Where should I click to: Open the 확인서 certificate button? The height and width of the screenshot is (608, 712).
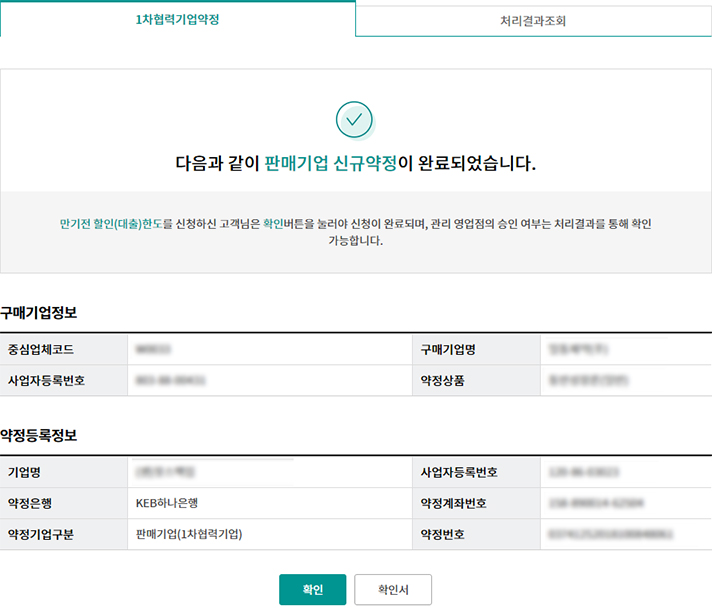pos(392,590)
